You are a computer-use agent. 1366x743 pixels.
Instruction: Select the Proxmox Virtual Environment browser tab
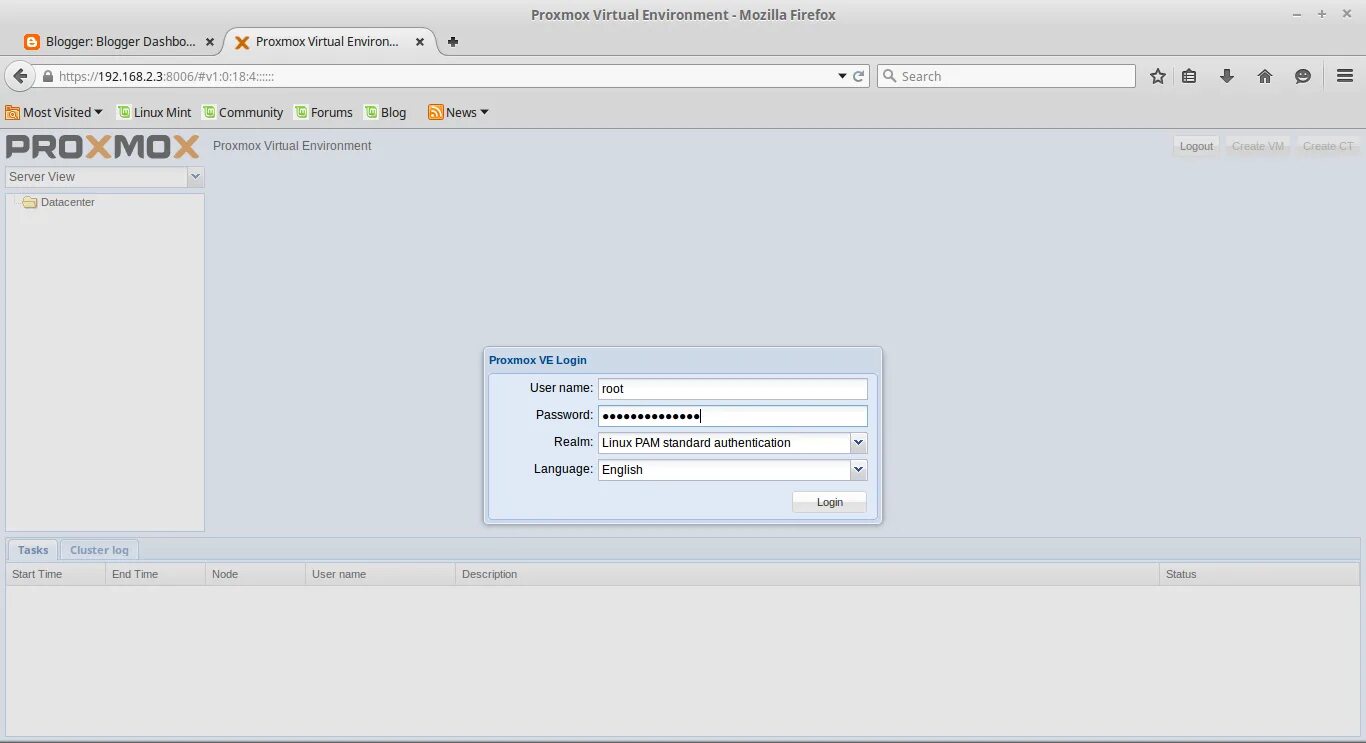(x=329, y=42)
